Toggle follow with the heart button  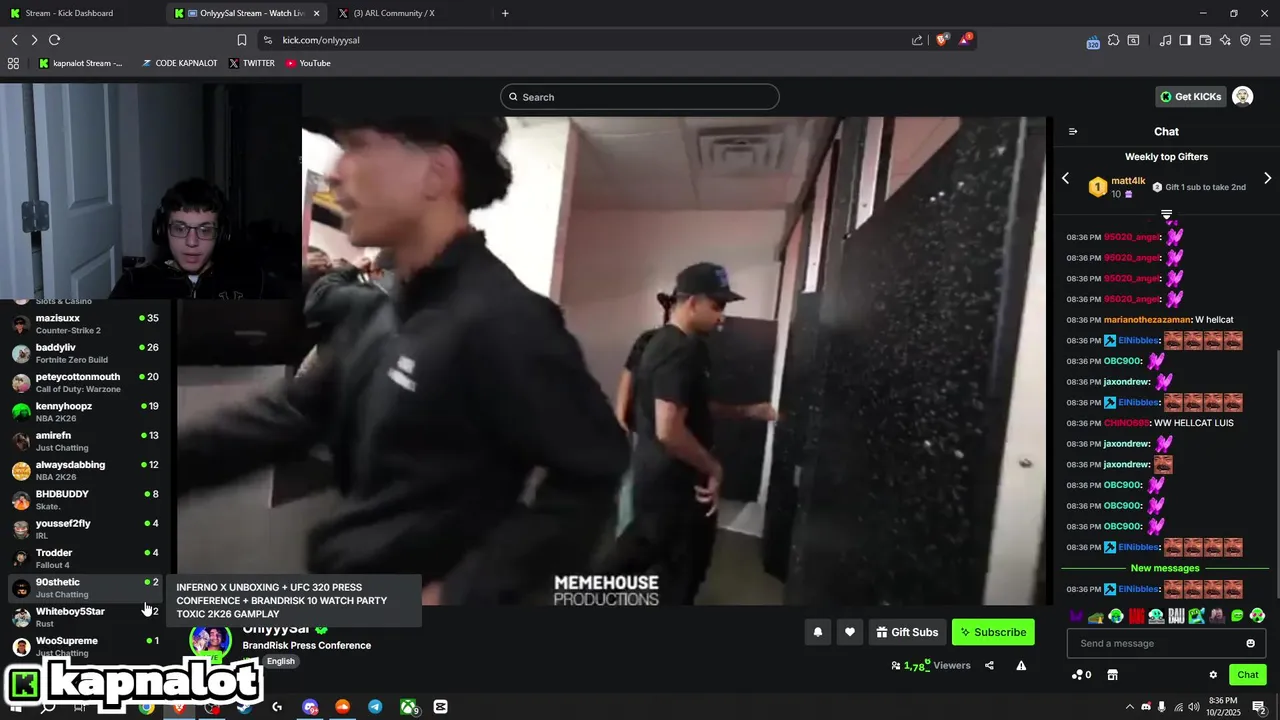click(x=850, y=632)
